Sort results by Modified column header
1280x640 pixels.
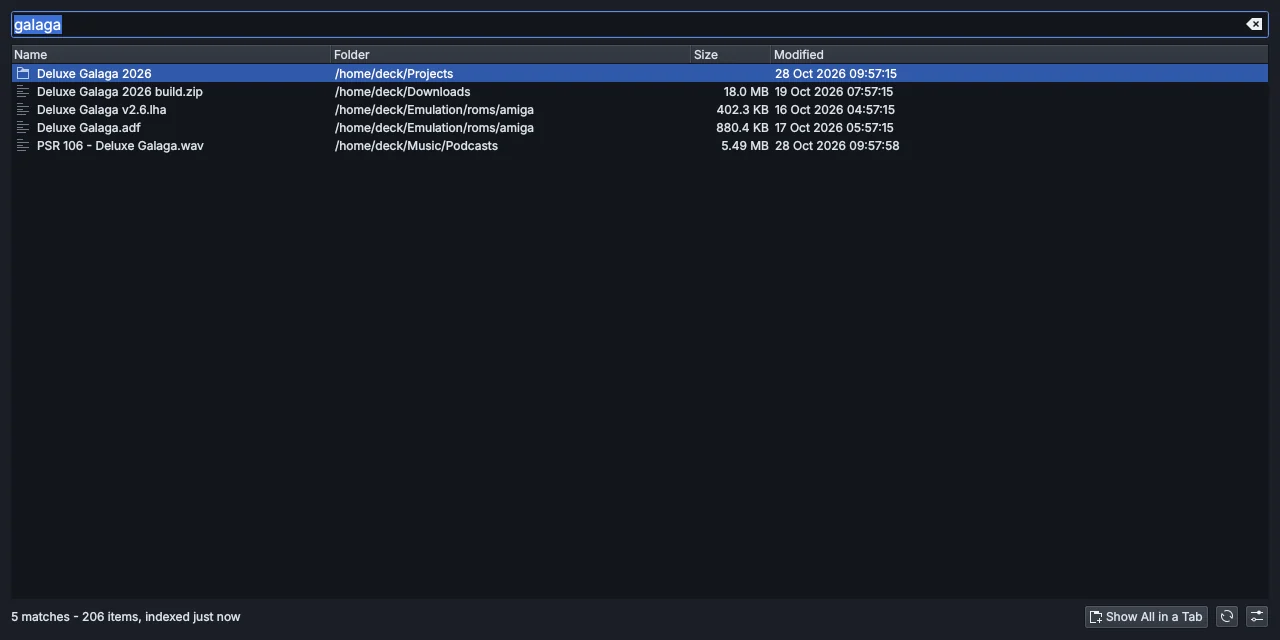[x=1019, y=54]
